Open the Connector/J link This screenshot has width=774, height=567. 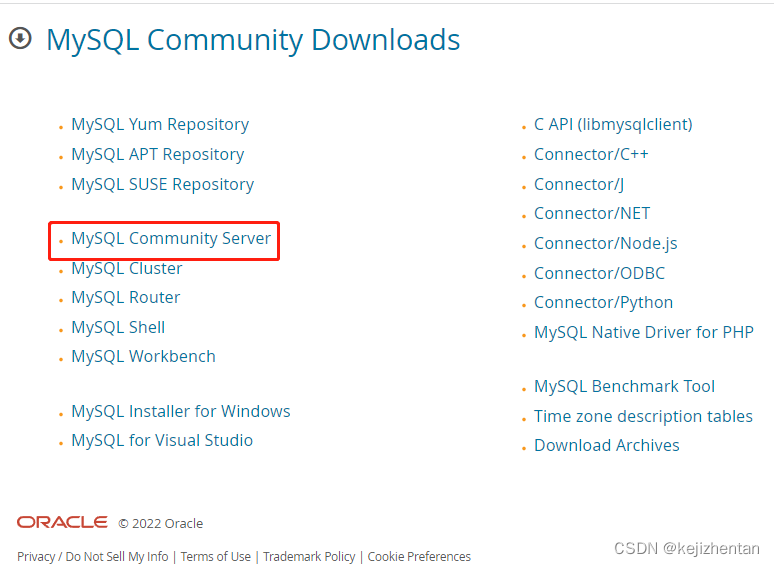pos(579,184)
